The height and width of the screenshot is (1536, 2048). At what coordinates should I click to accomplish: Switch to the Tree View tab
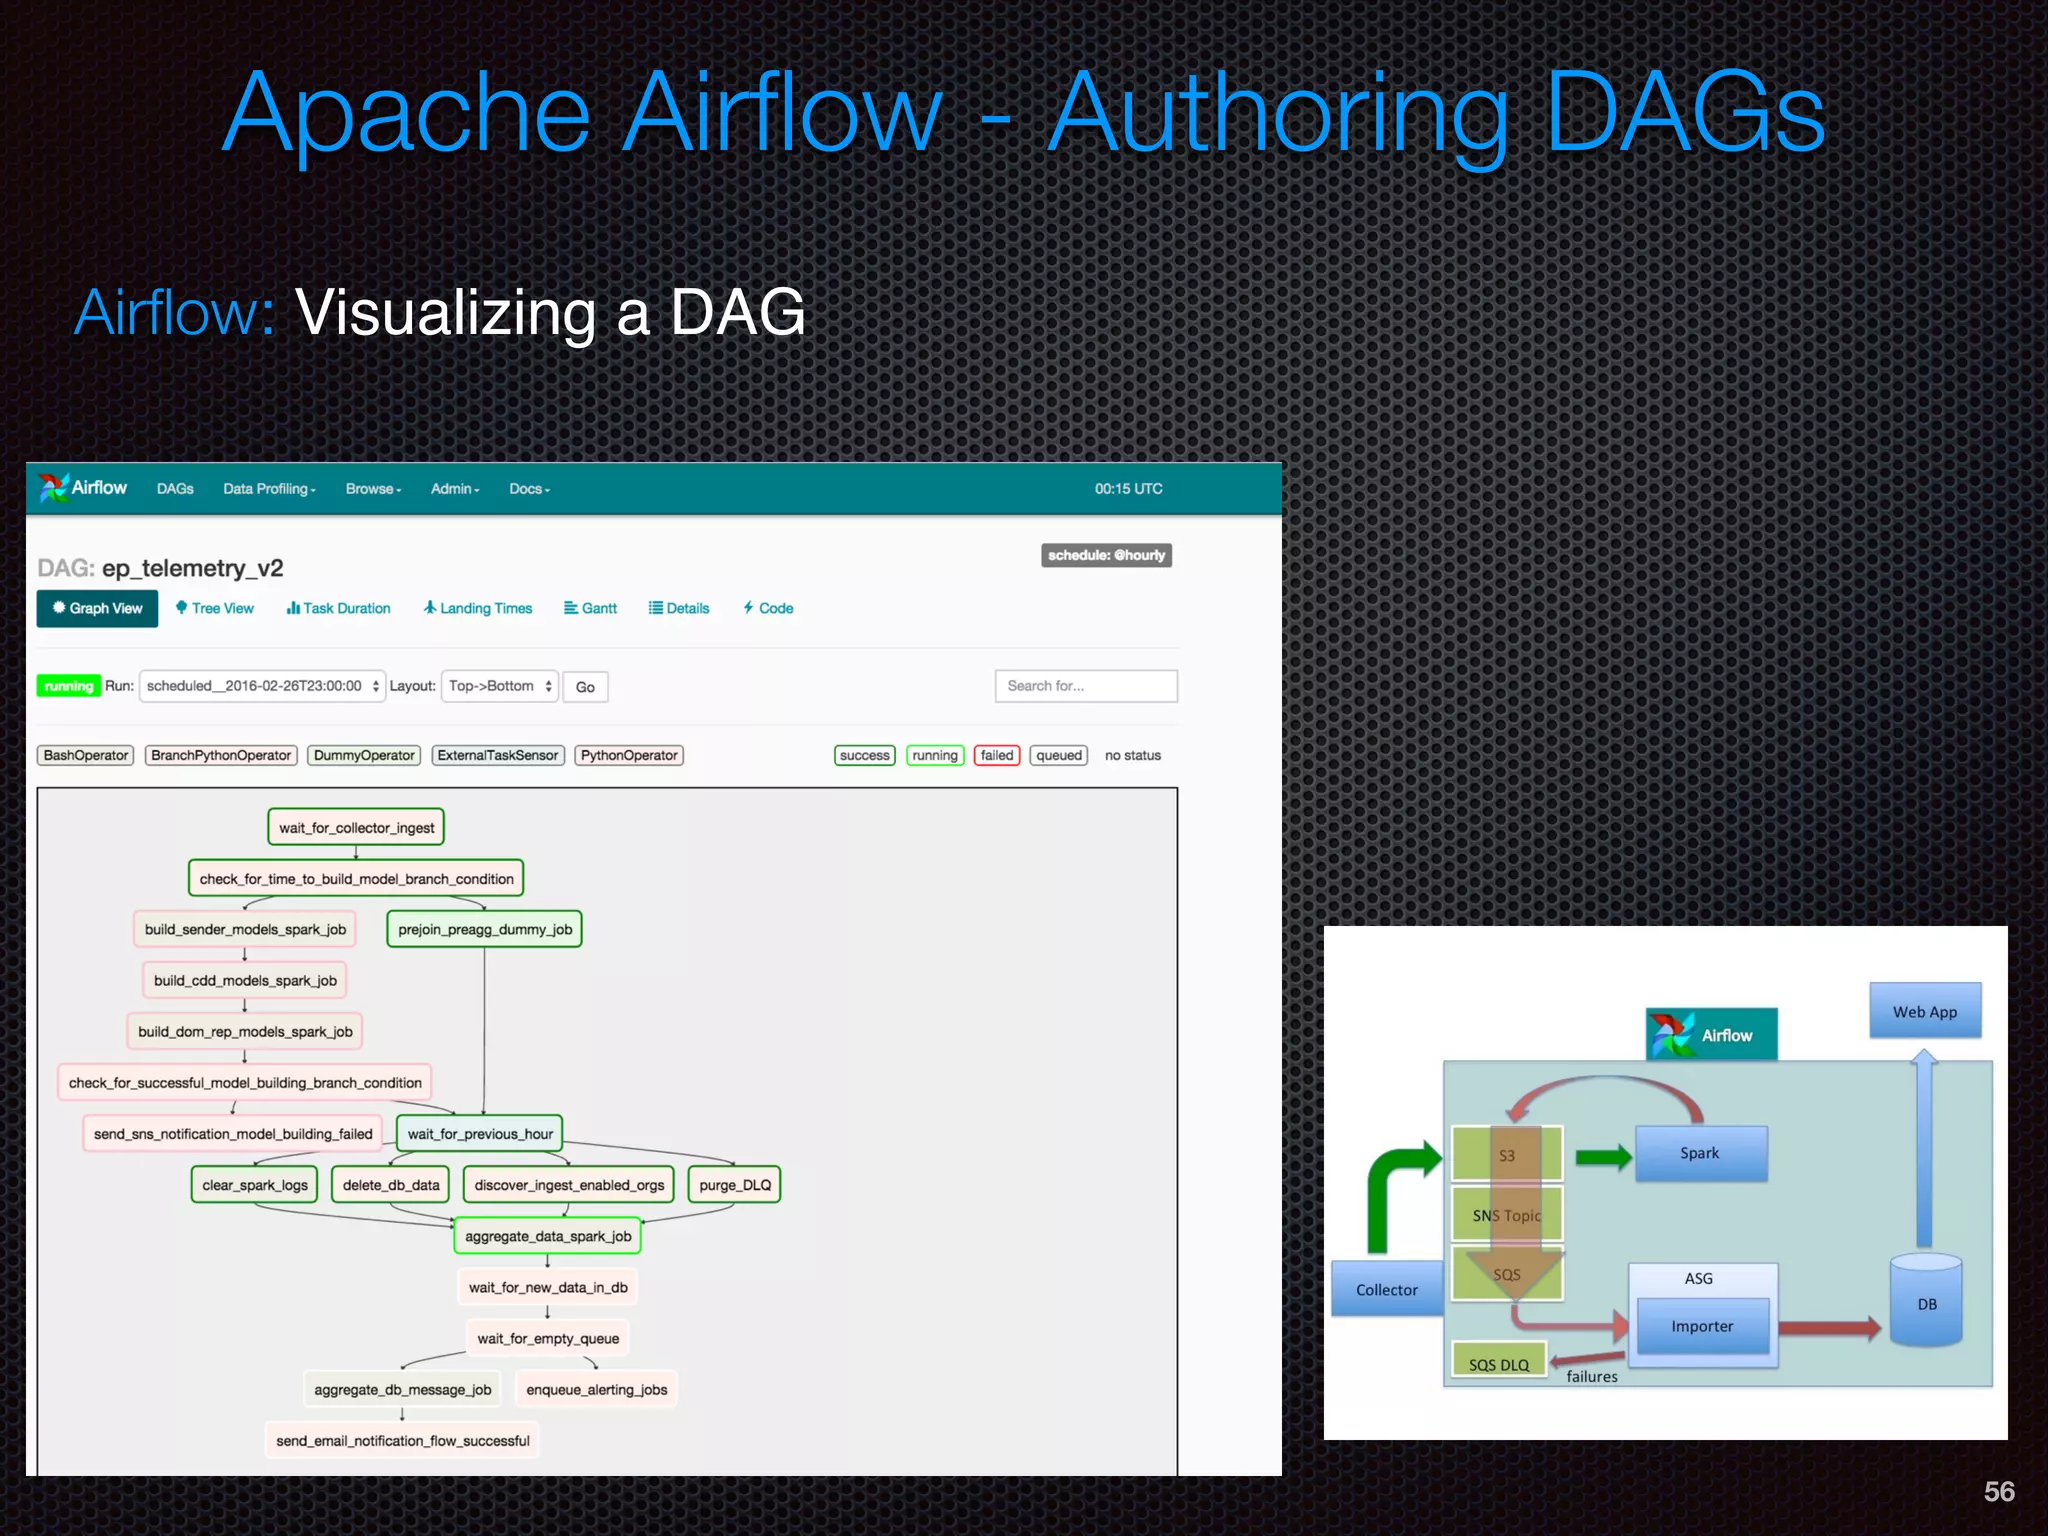[215, 608]
